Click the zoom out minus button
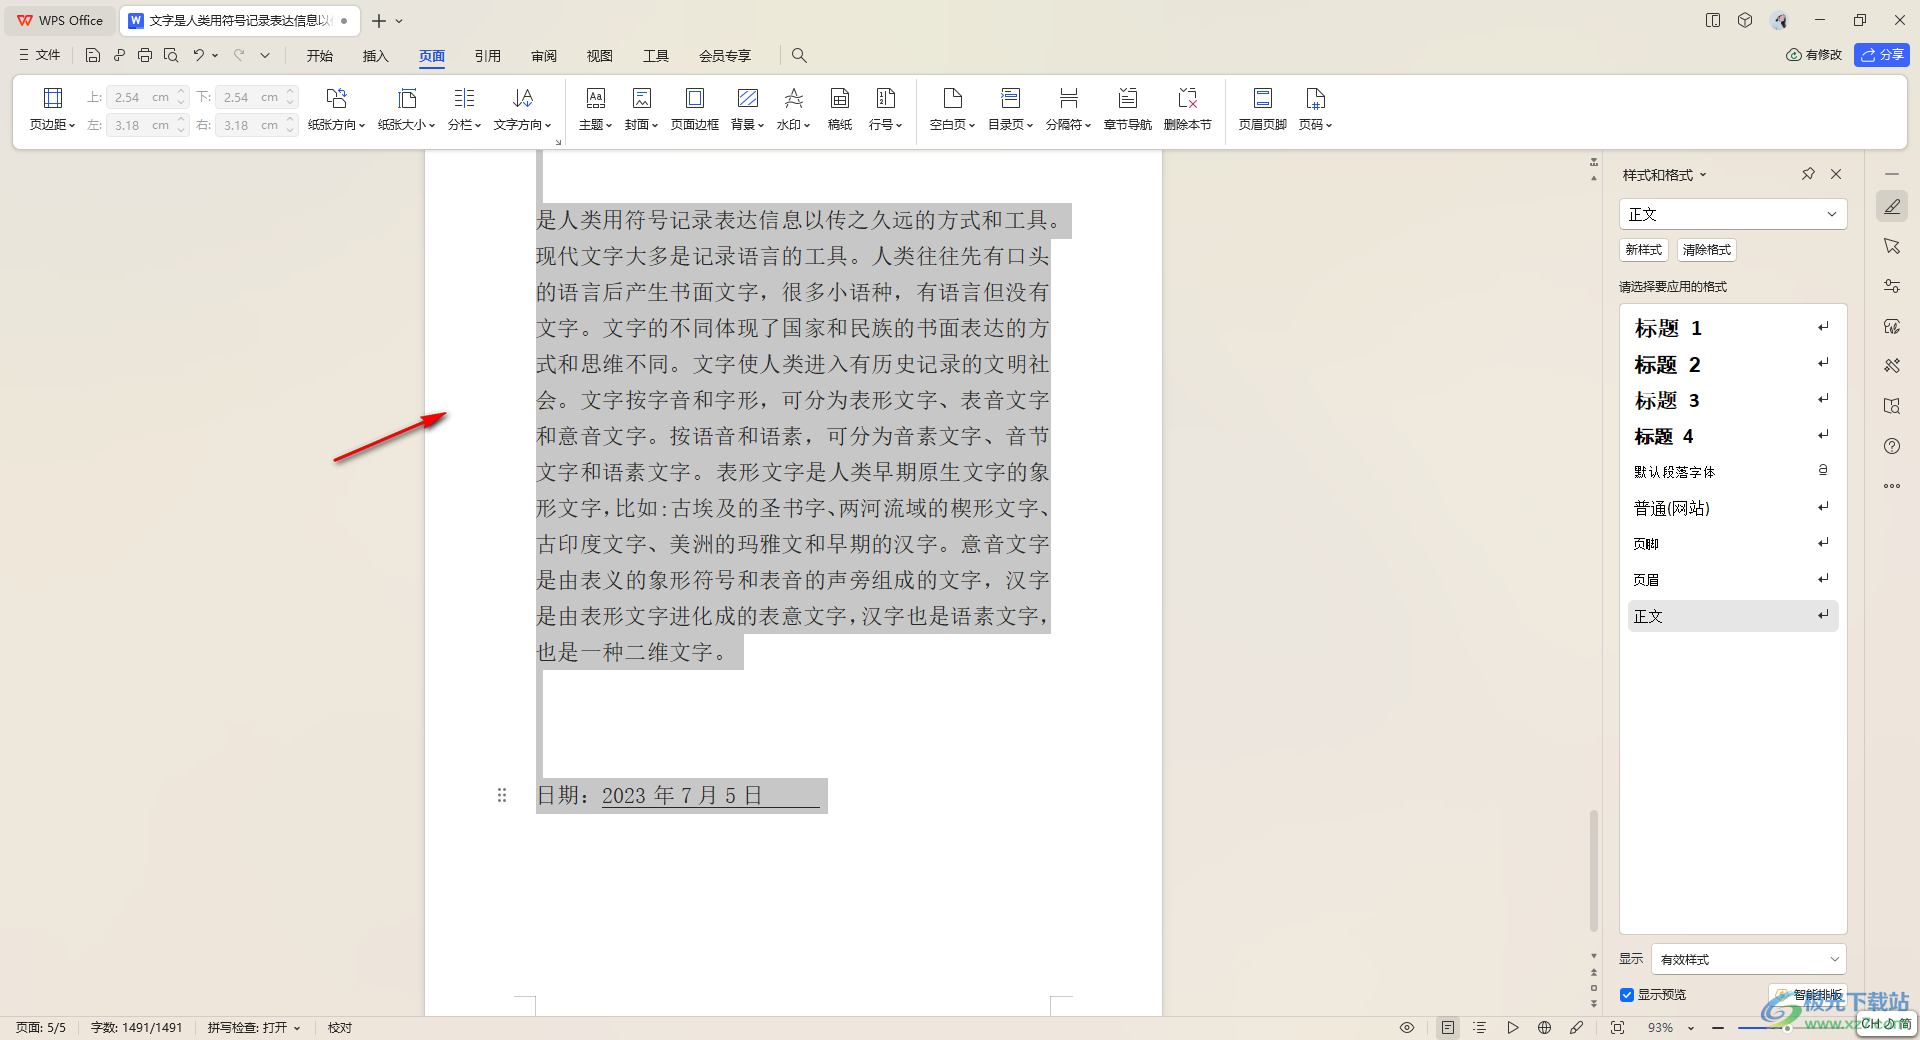 click(1718, 1027)
